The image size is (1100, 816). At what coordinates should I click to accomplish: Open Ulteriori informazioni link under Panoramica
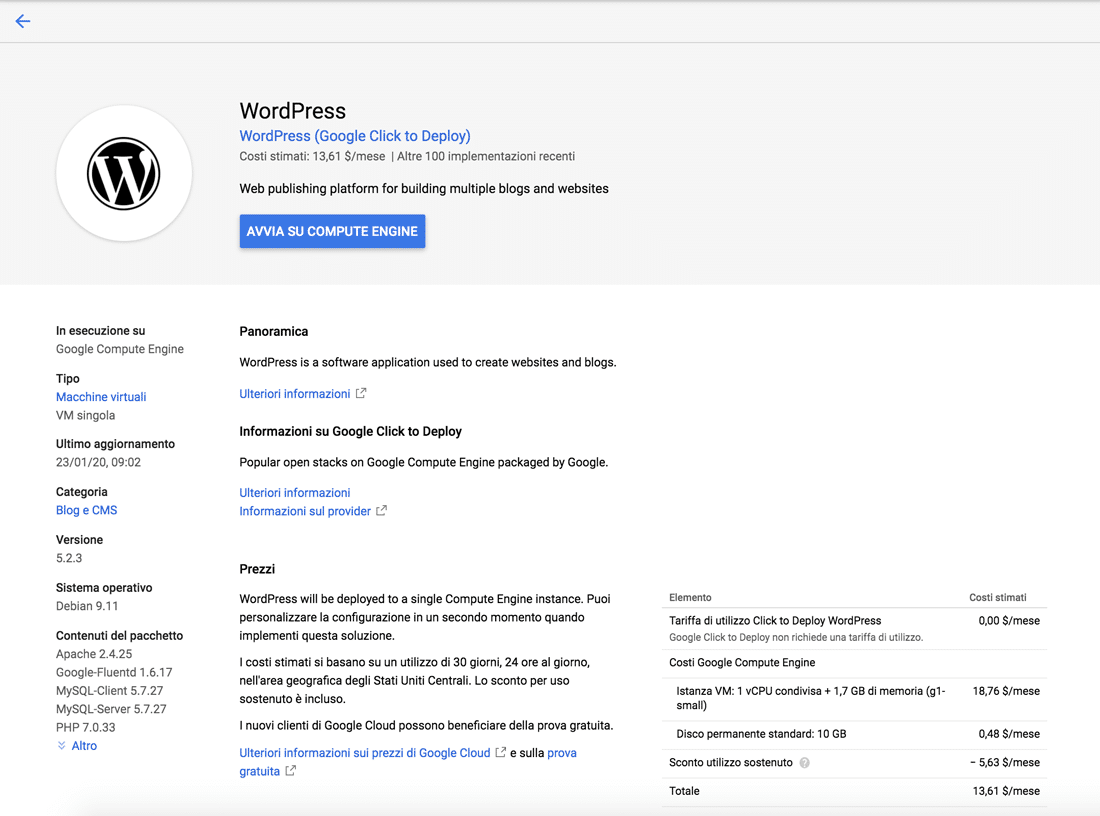295,394
